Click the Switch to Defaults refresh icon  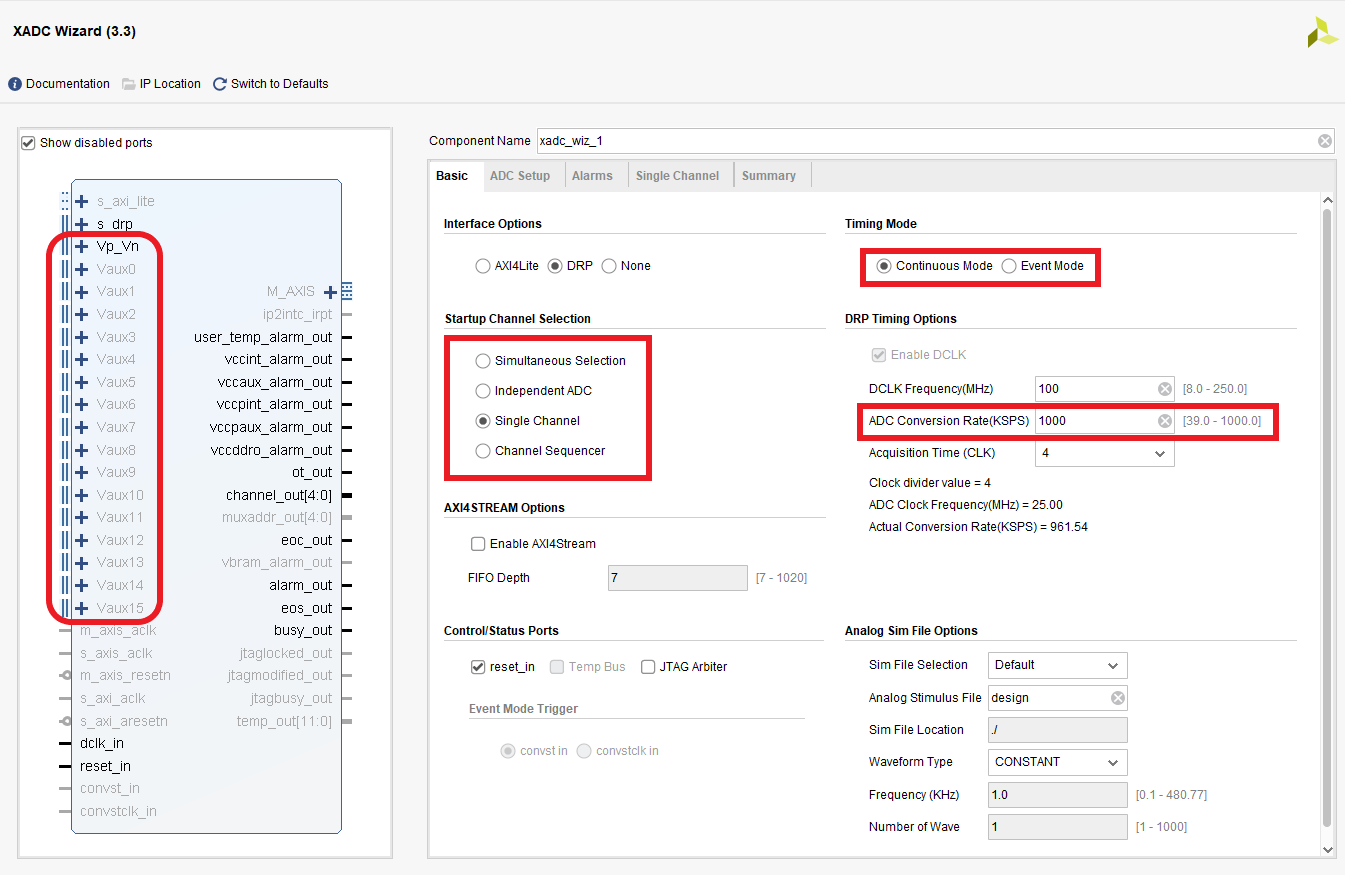click(x=220, y=84)
